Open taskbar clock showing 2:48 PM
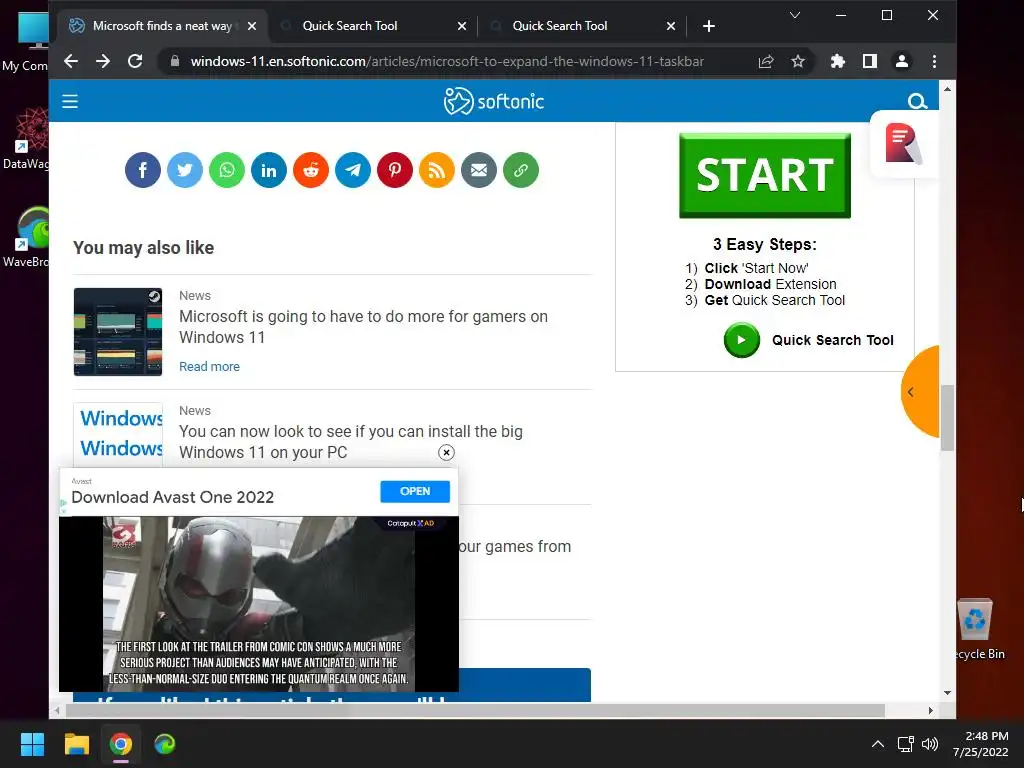 click(980, 744)
